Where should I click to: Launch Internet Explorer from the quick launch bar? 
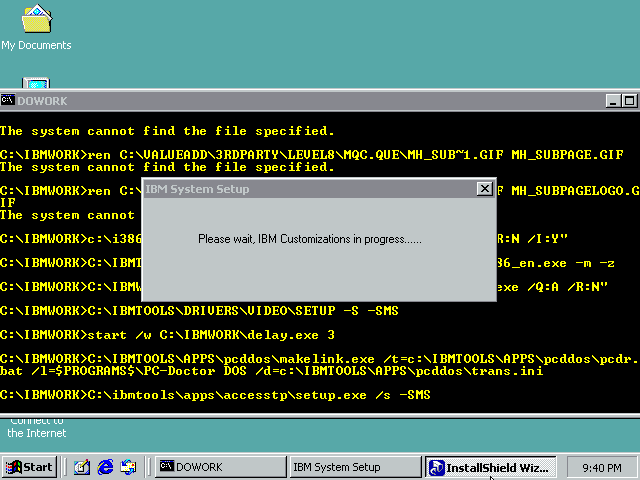[104, 467]
